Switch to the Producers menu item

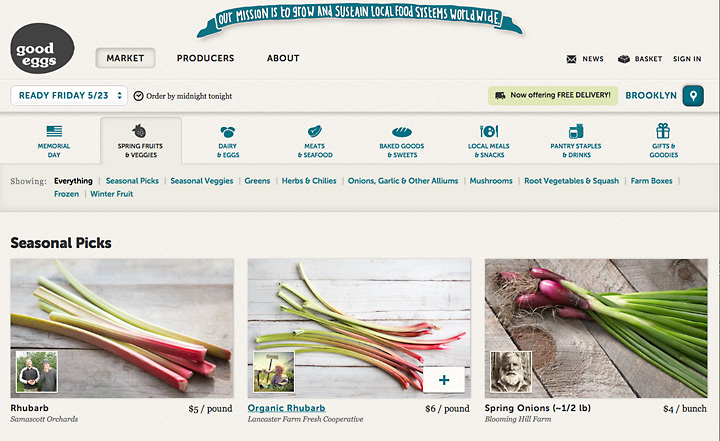point(205,58)
